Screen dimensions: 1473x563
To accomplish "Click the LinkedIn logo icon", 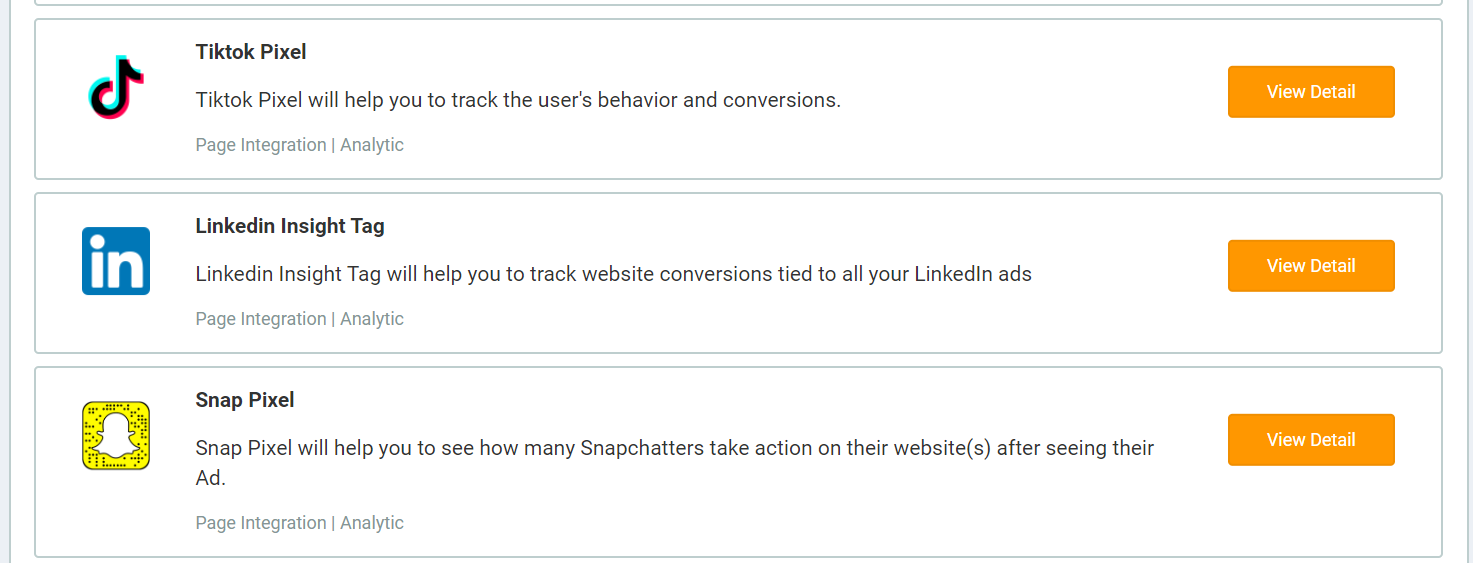I will [116, 261].
